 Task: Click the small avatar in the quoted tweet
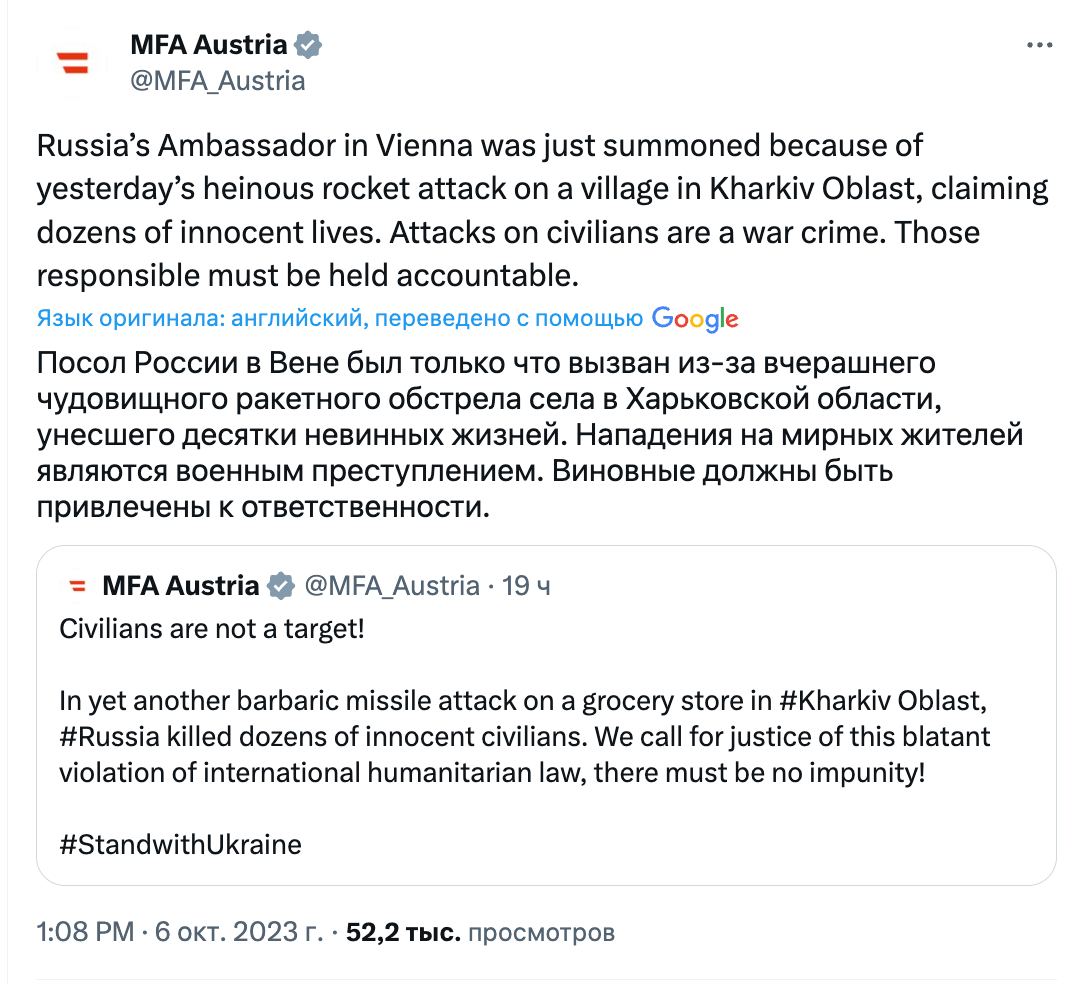[74, 586]
